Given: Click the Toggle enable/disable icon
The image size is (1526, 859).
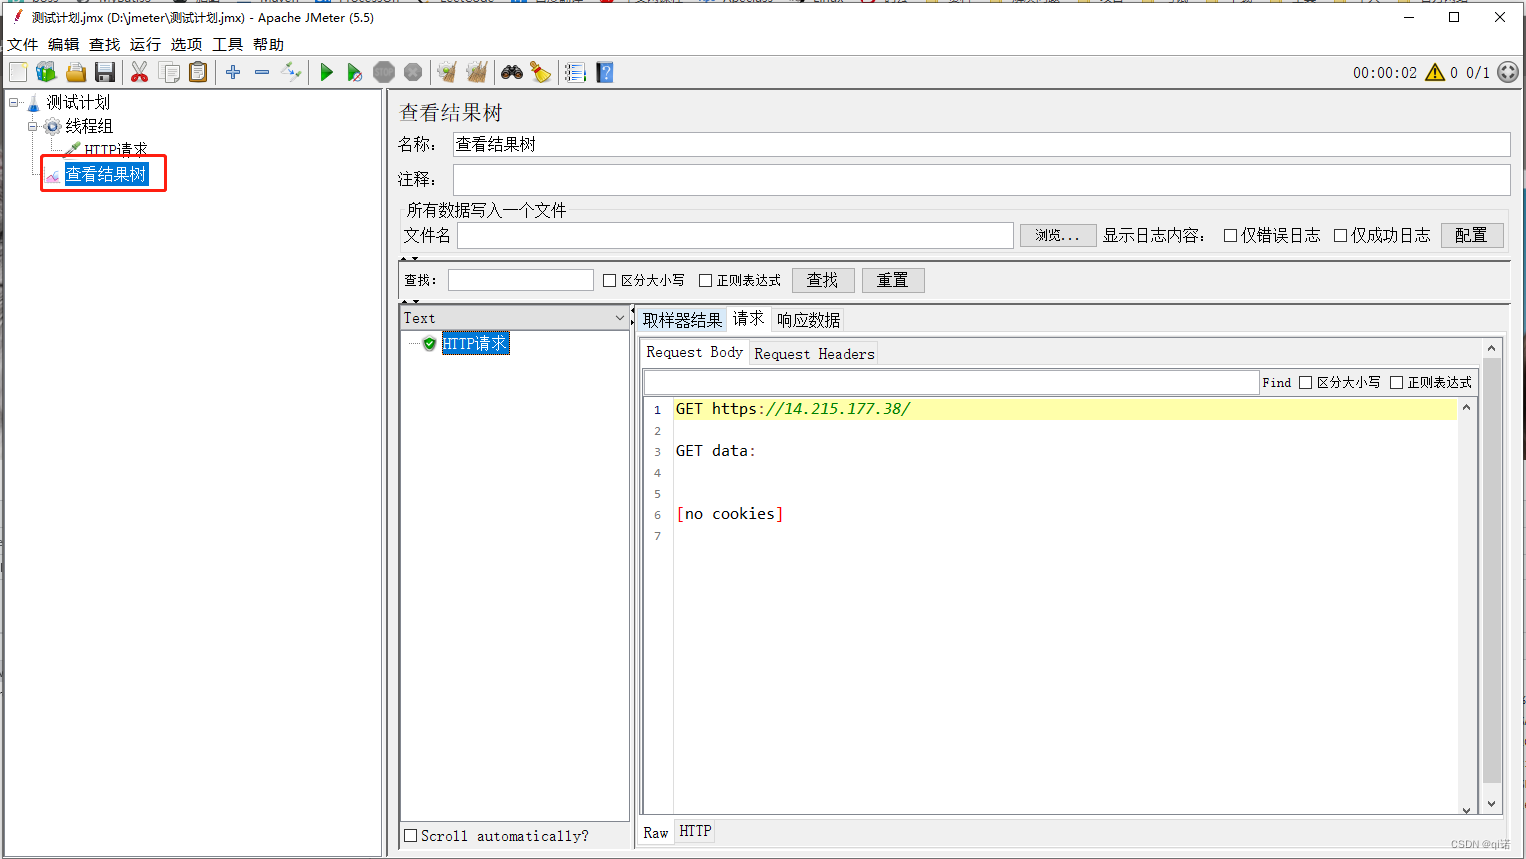Looking at the screenshot, I should click(x=291, y=72).
